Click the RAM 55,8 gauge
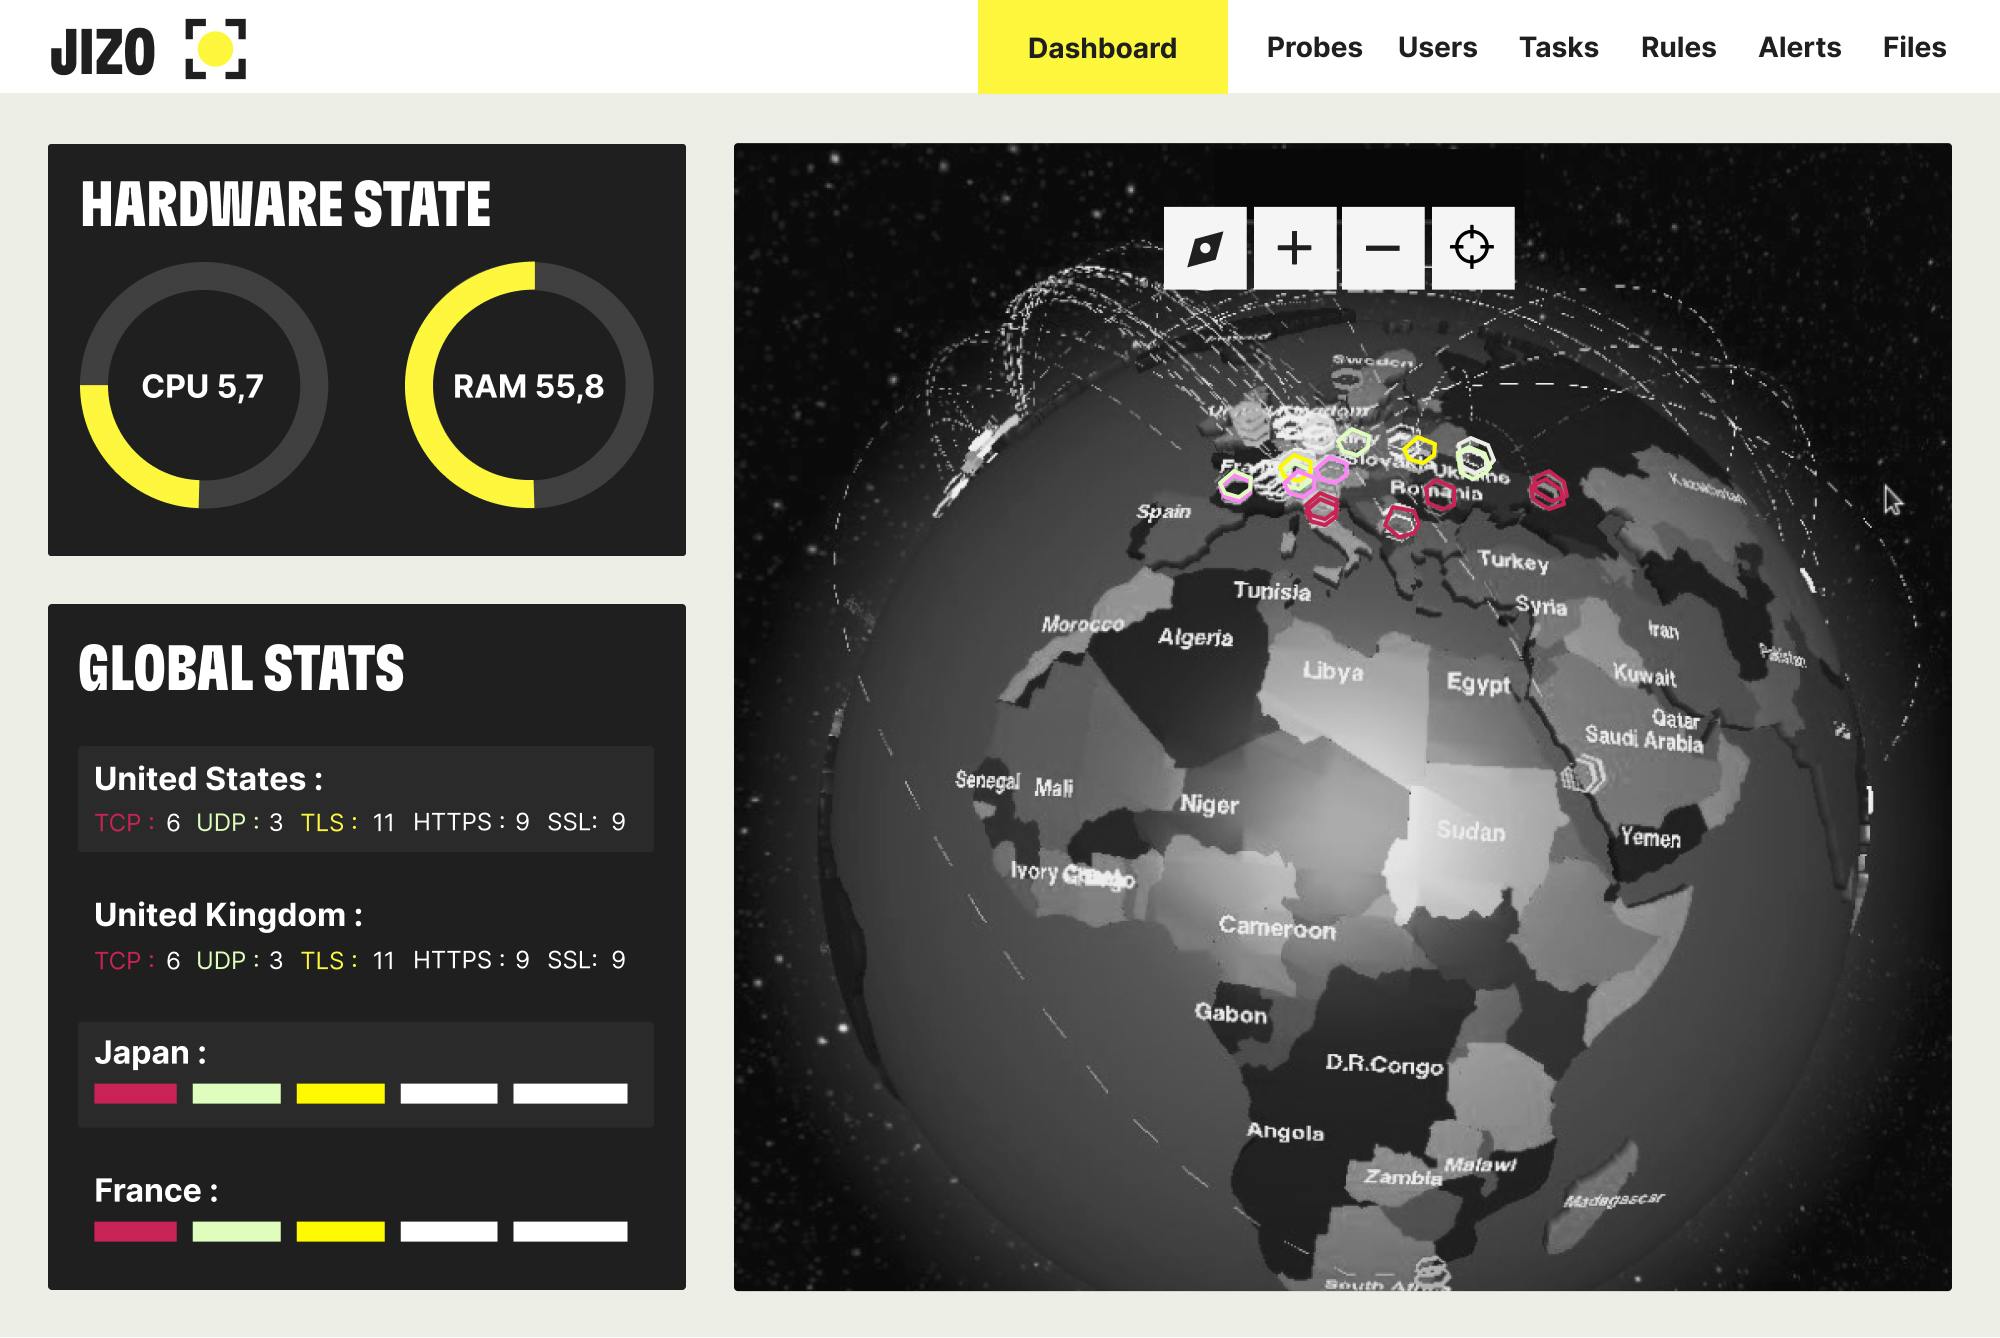This screenshot has width=2000, height=1338. click(x=528, y=386)
